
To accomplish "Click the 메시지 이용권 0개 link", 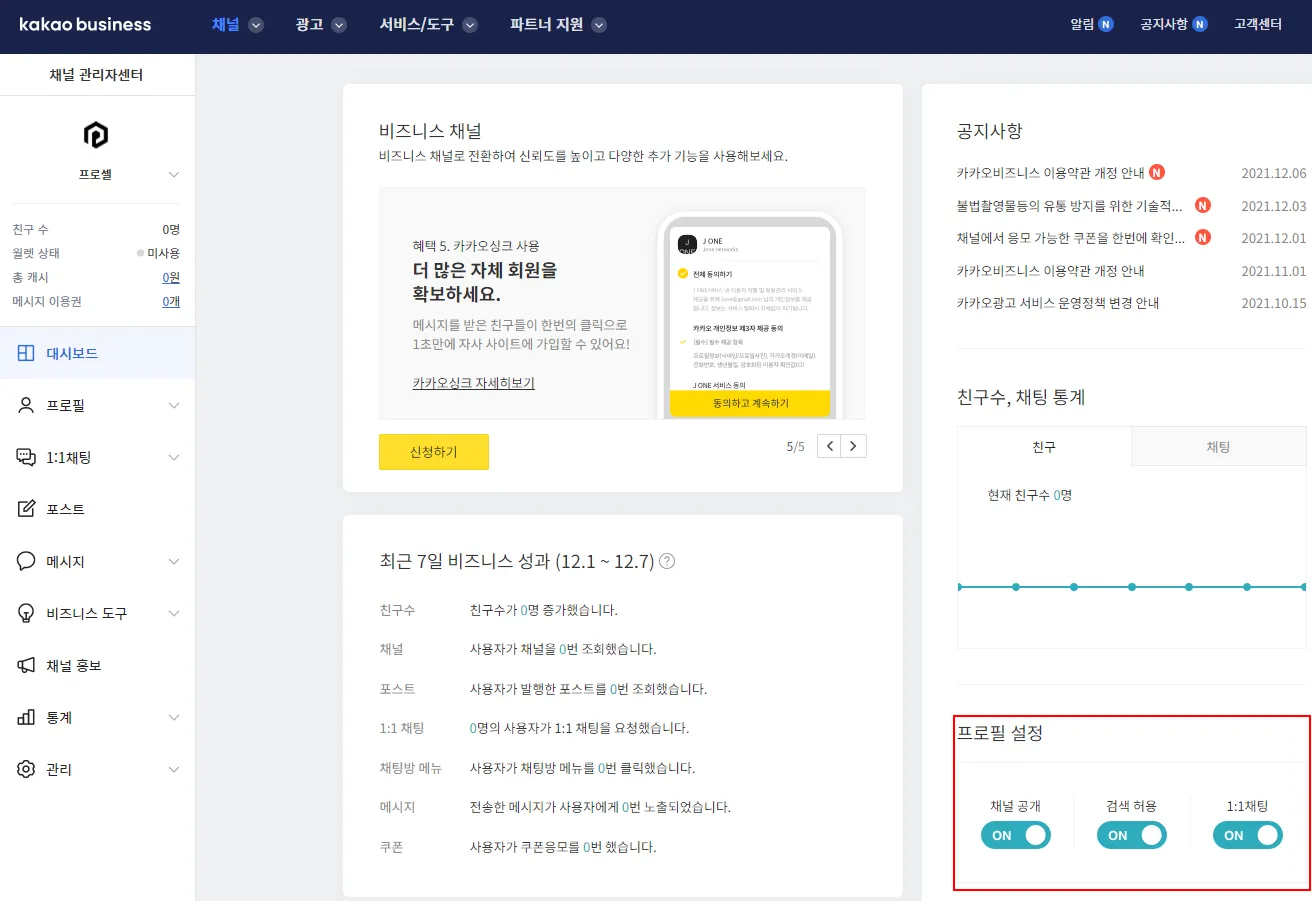I will click(172, 301).
